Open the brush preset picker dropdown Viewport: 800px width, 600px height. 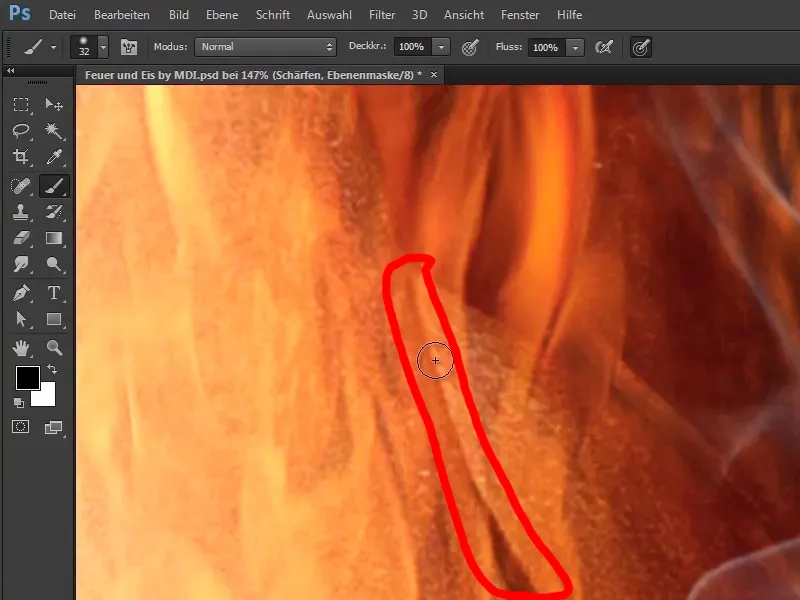103,47
